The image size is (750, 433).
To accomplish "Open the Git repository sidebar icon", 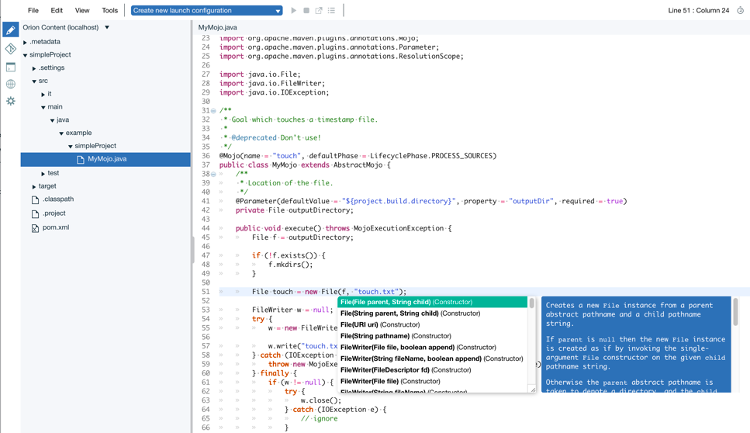I will pos(10,48).
